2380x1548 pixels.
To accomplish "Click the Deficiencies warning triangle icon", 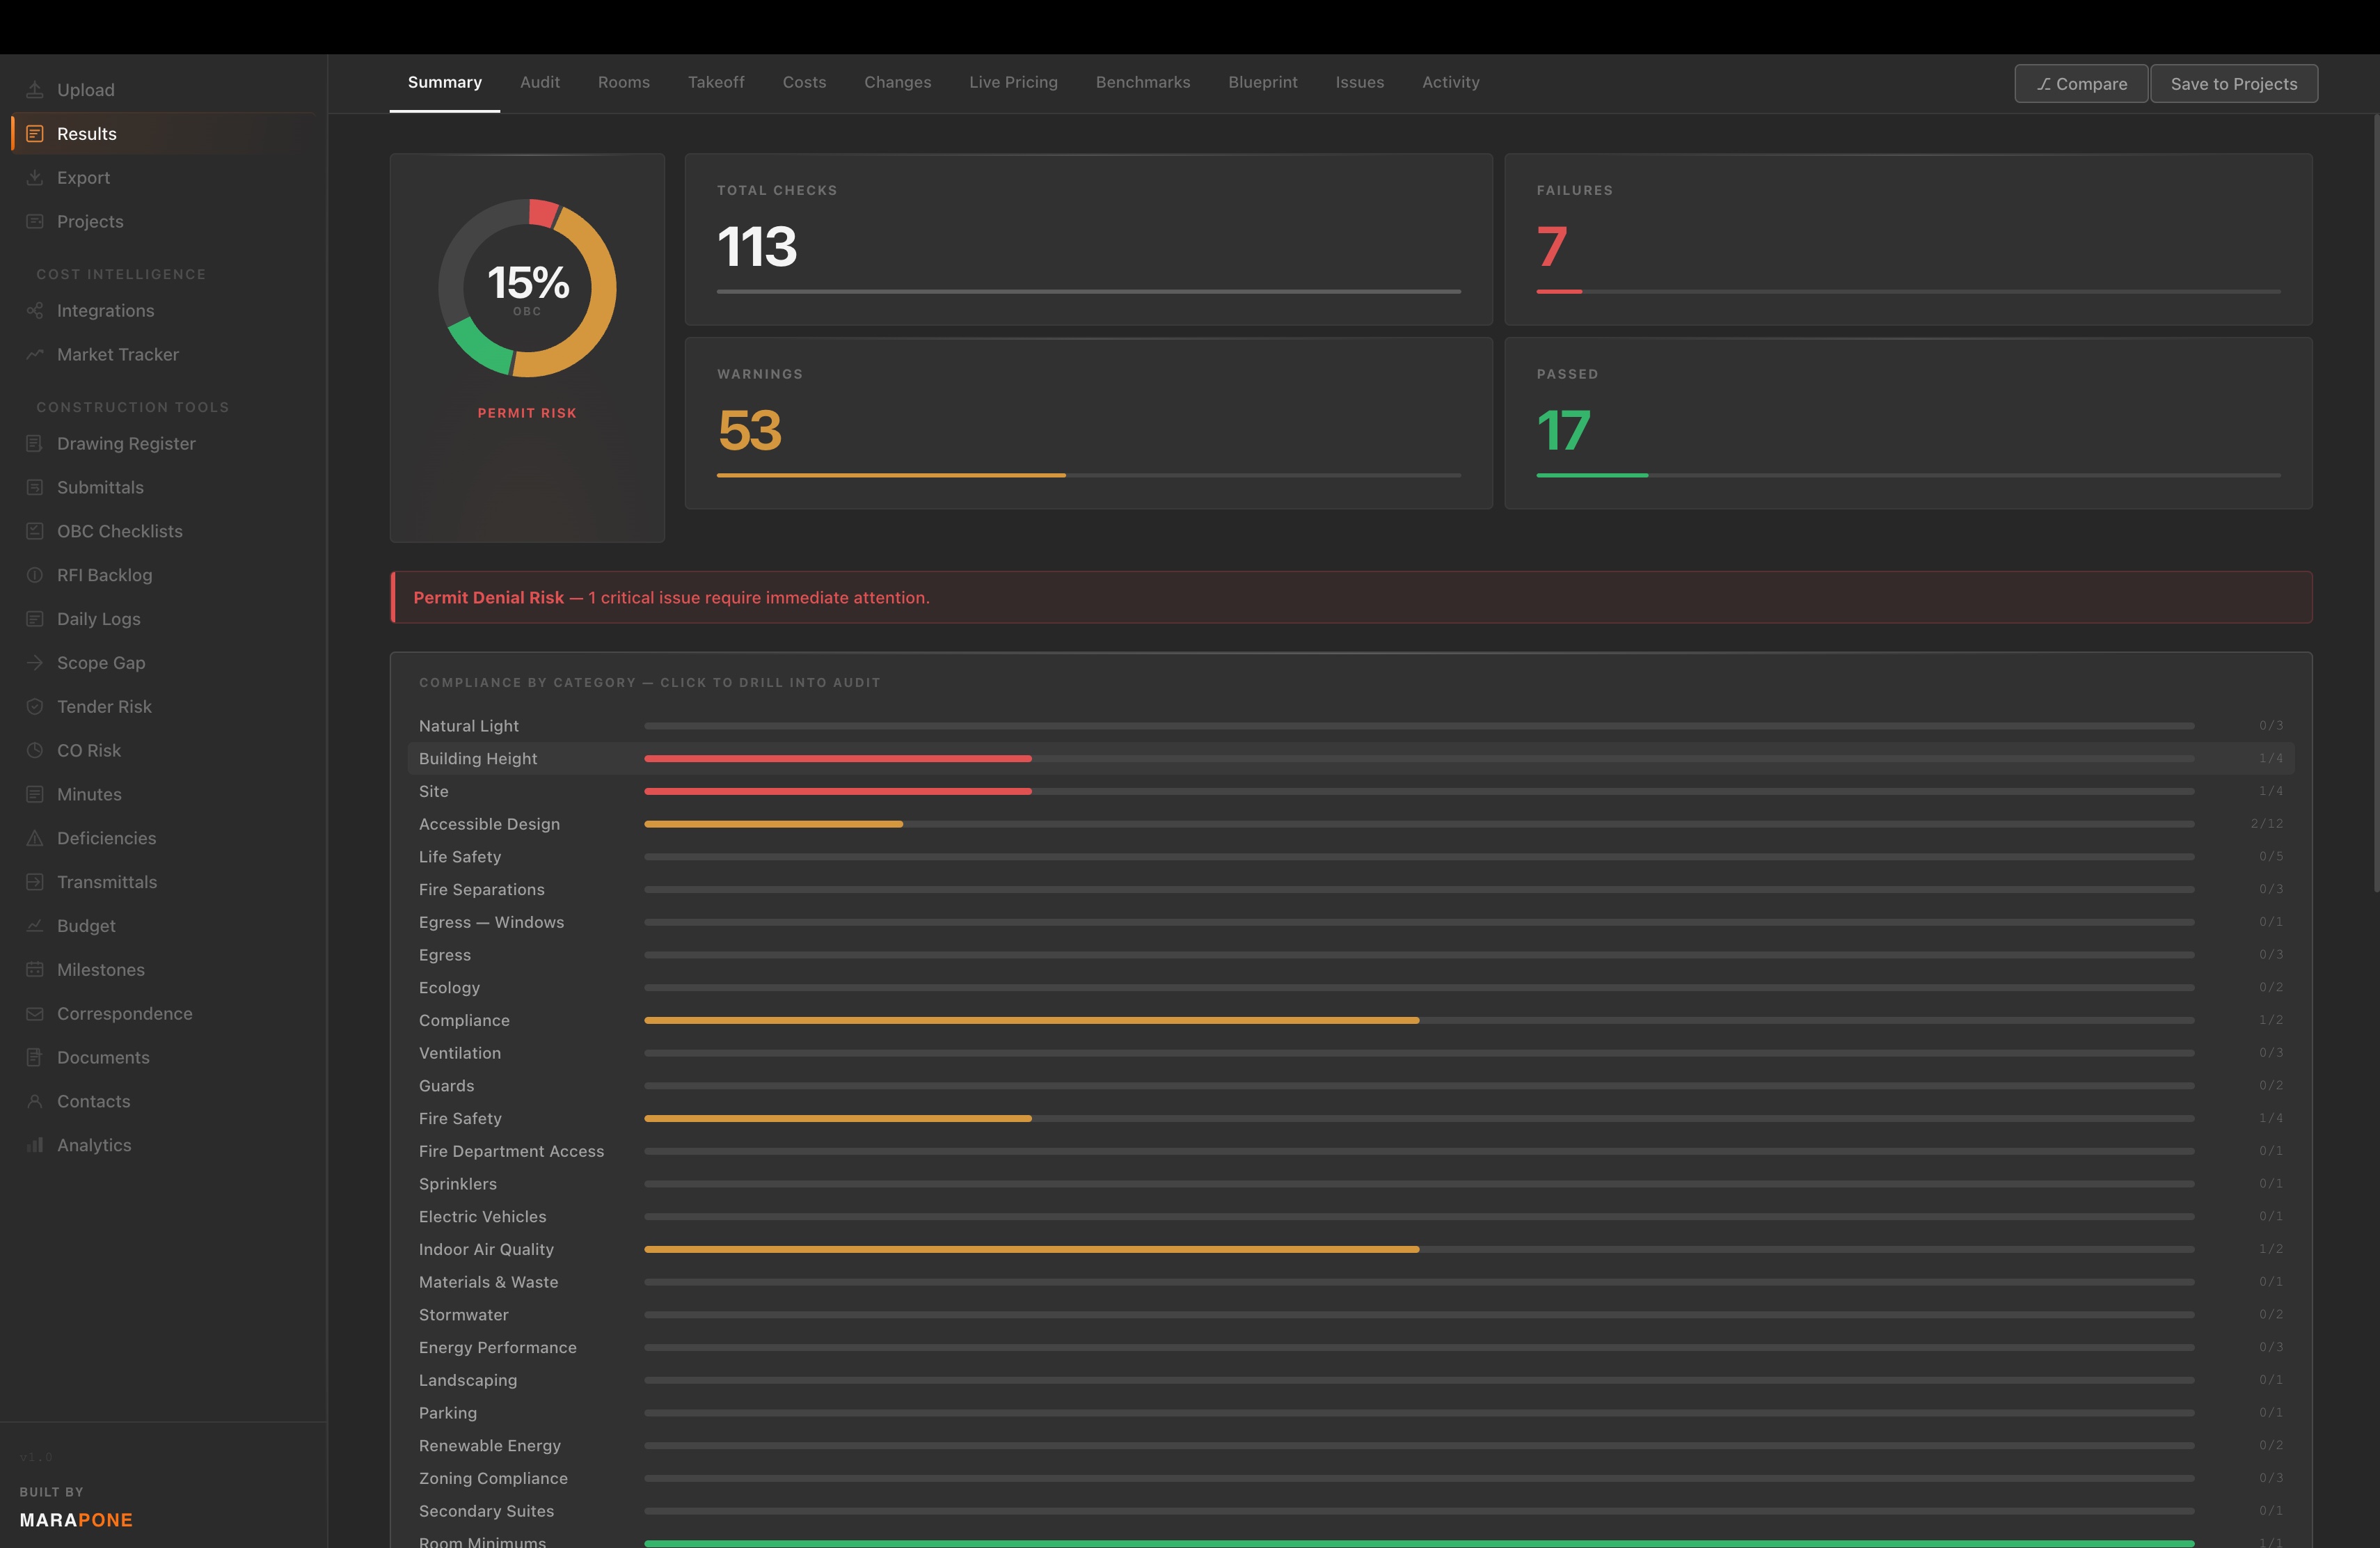I will (35, 839).
